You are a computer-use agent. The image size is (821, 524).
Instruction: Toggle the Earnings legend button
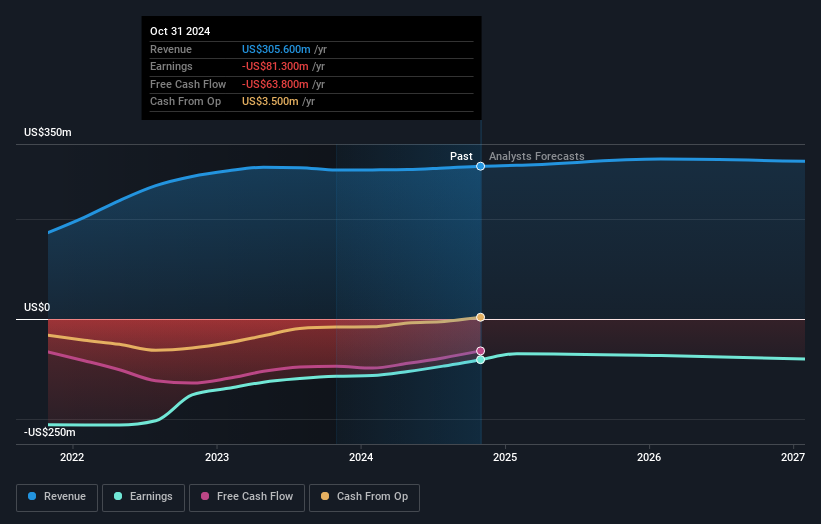pyautogui.click(x=143, y=497)
